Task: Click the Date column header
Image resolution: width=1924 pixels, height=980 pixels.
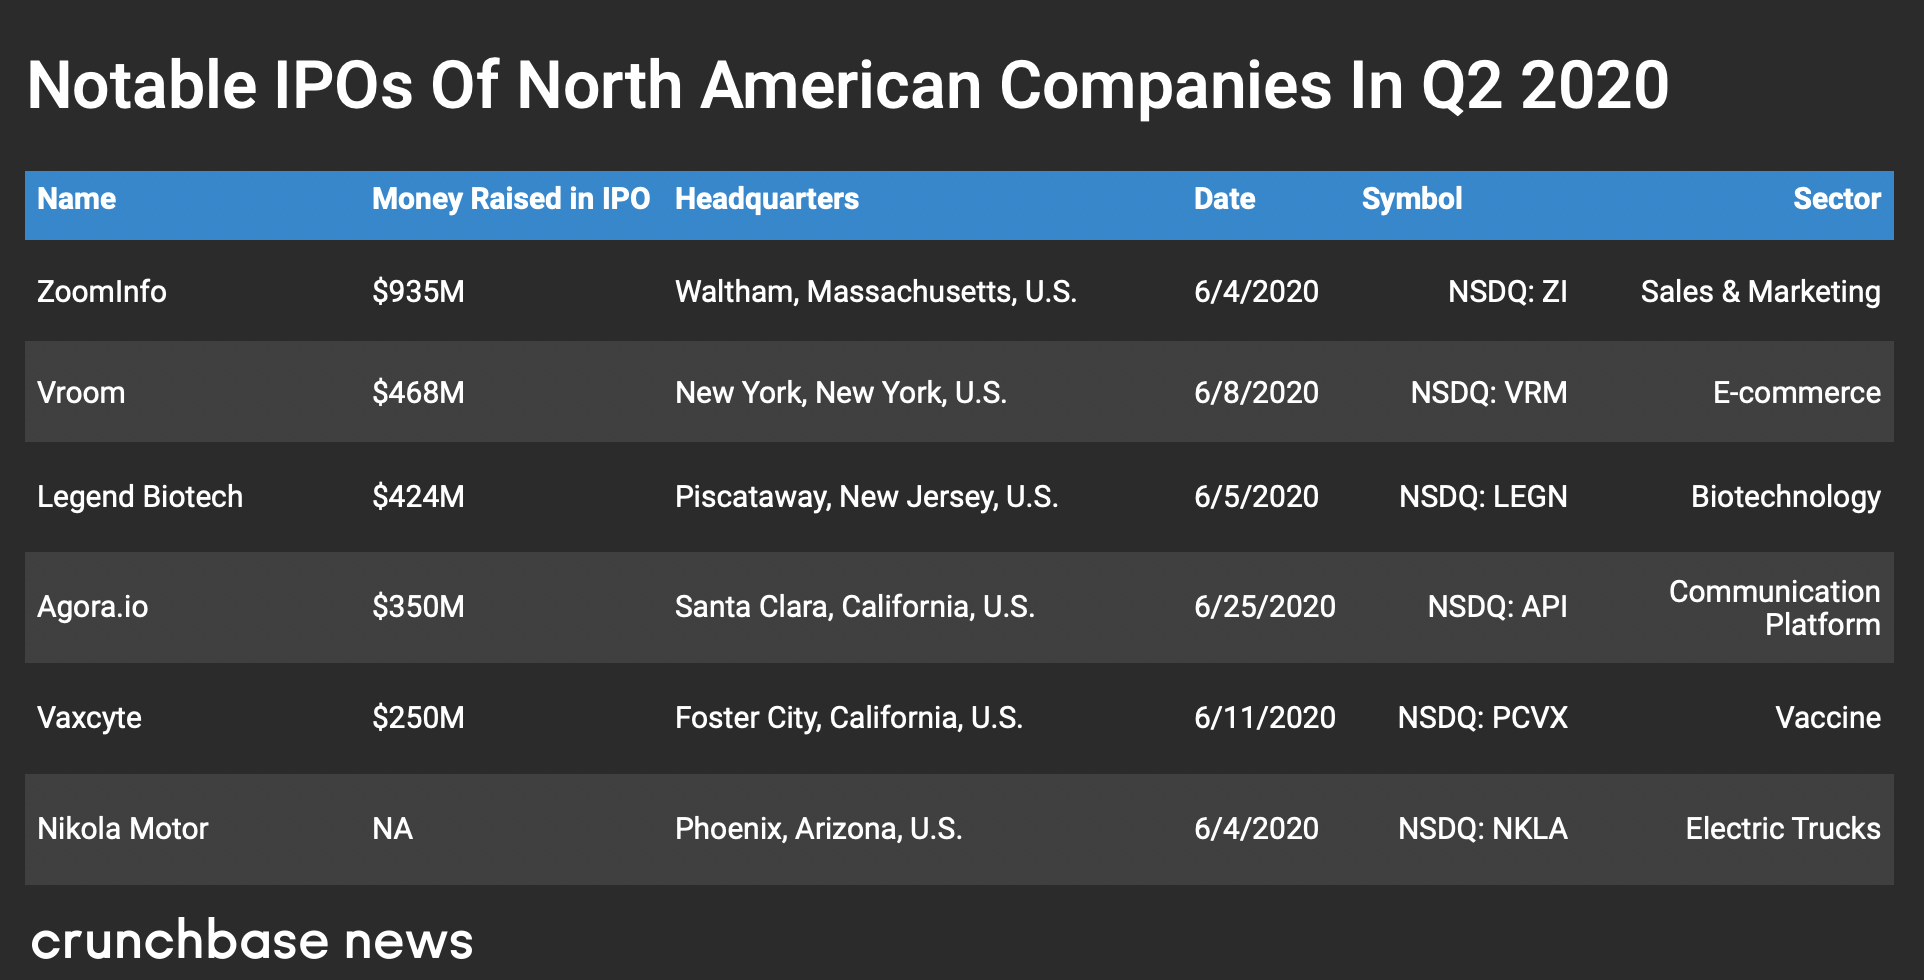Action: (x=1224, y=199)
